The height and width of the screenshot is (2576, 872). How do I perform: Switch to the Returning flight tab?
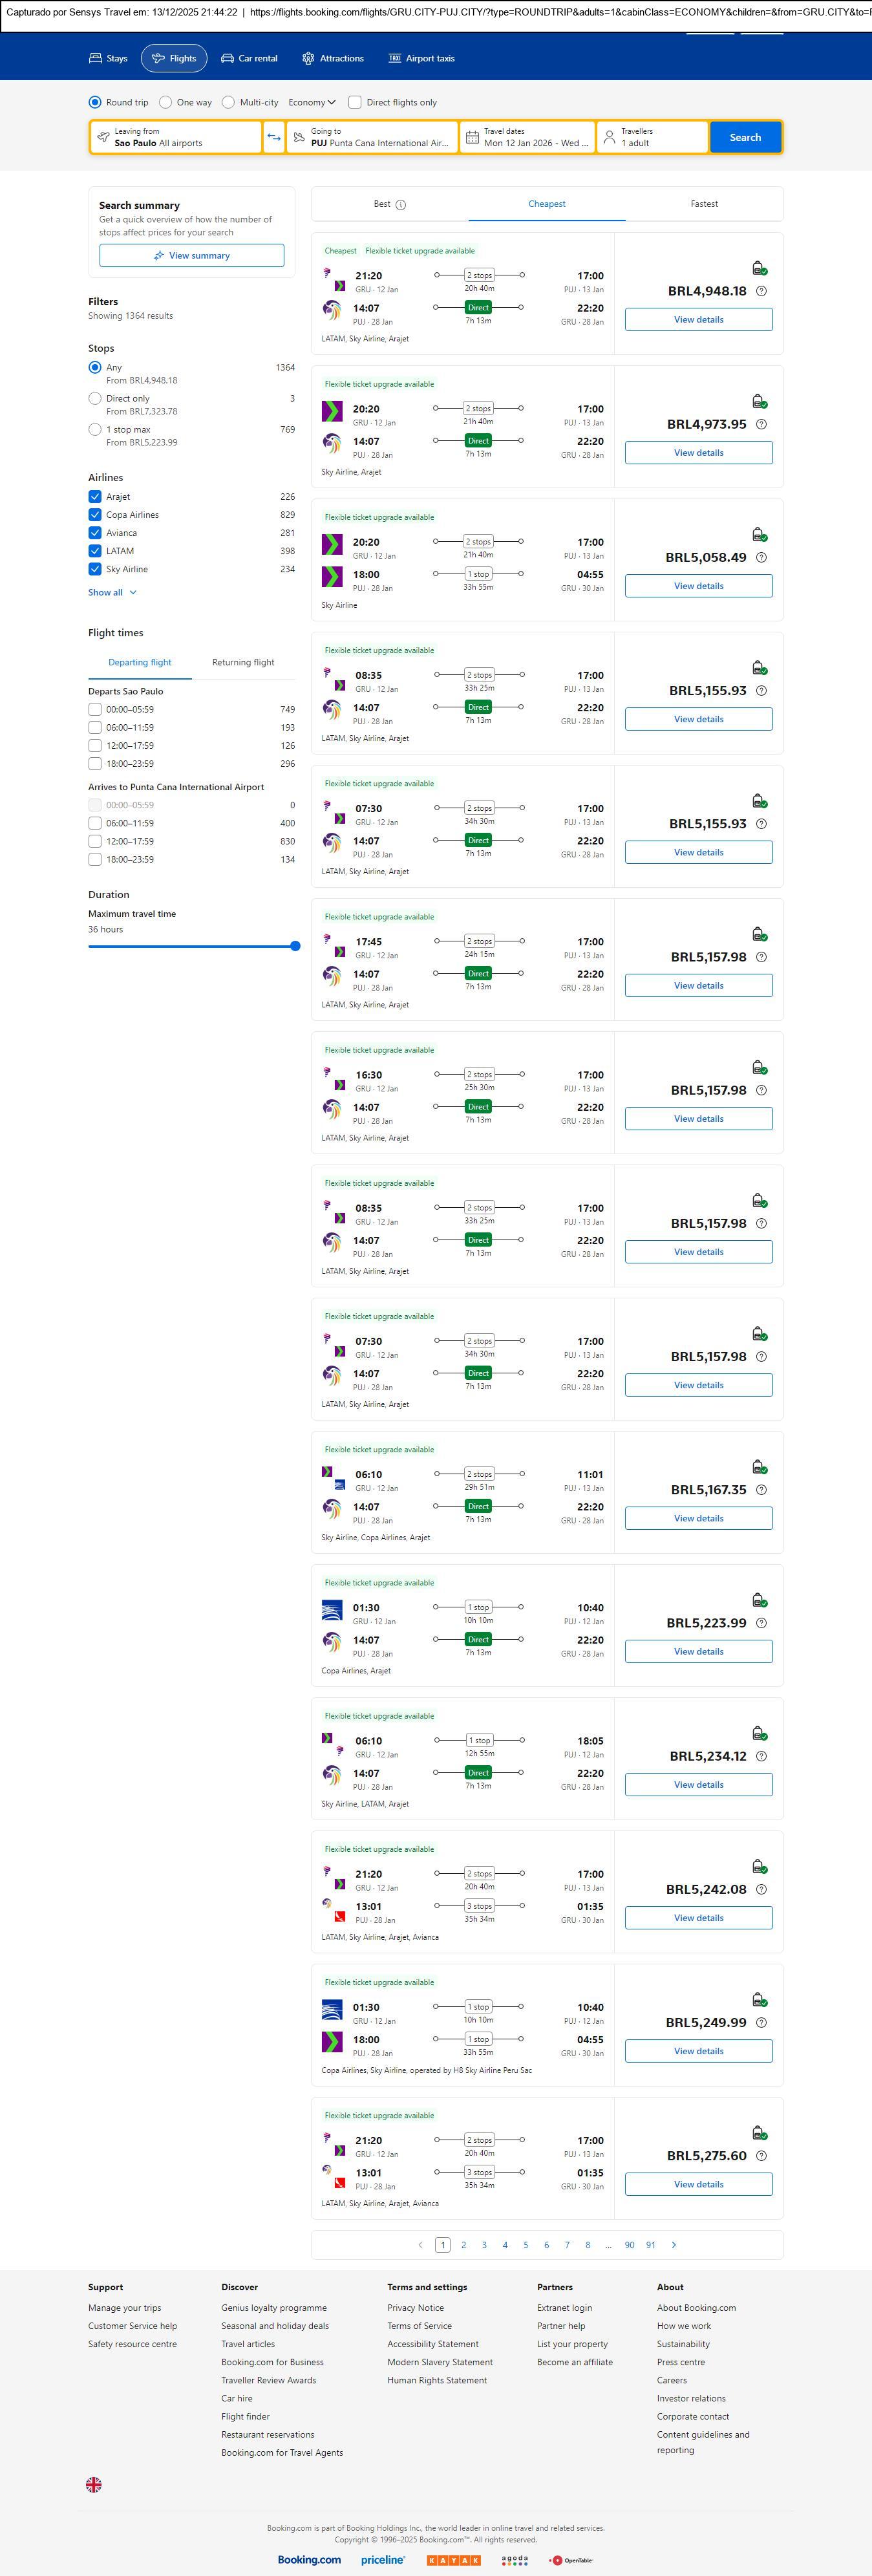coord(243,662)
